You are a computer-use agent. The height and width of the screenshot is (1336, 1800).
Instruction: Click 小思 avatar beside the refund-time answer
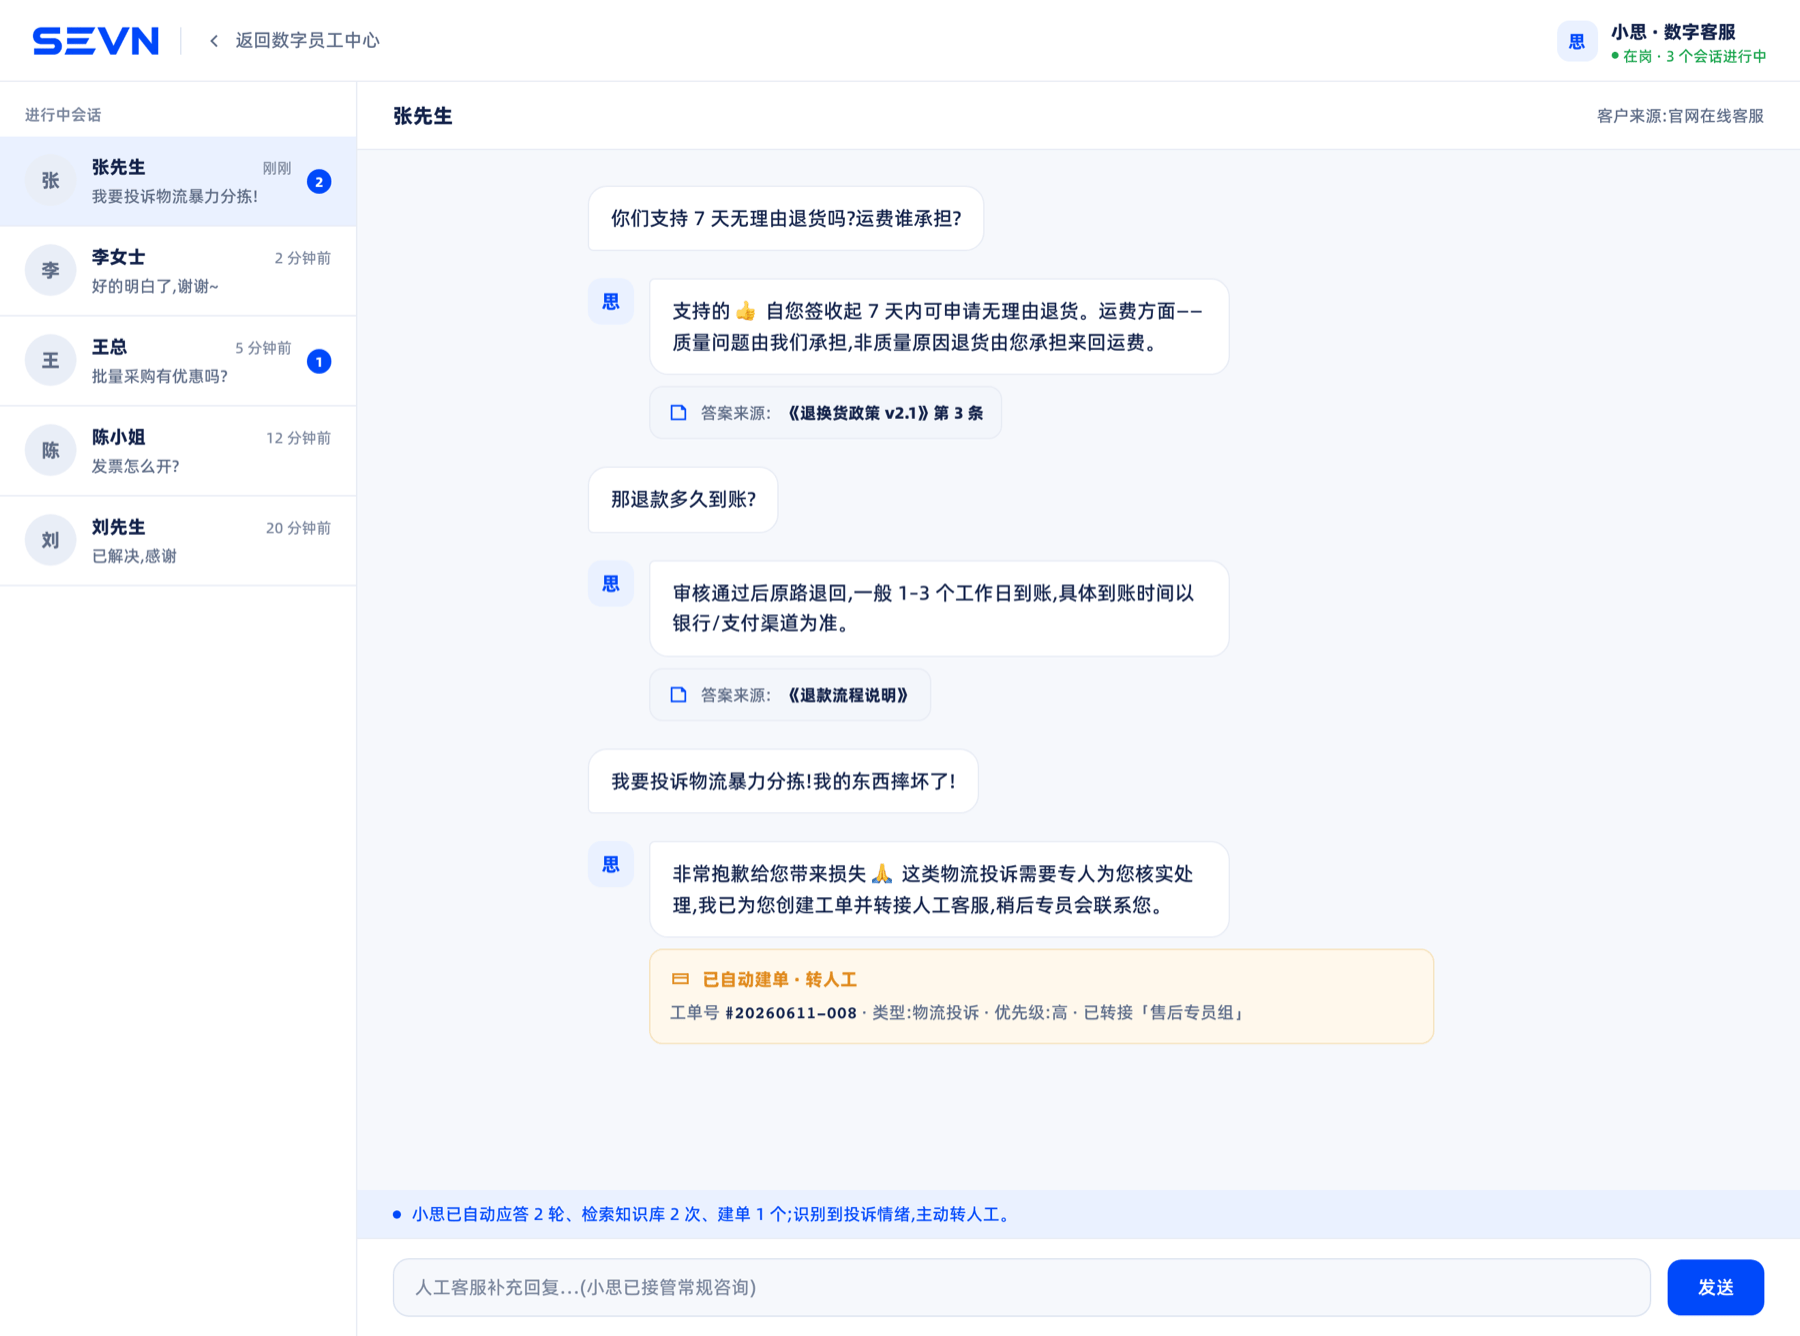610,584
